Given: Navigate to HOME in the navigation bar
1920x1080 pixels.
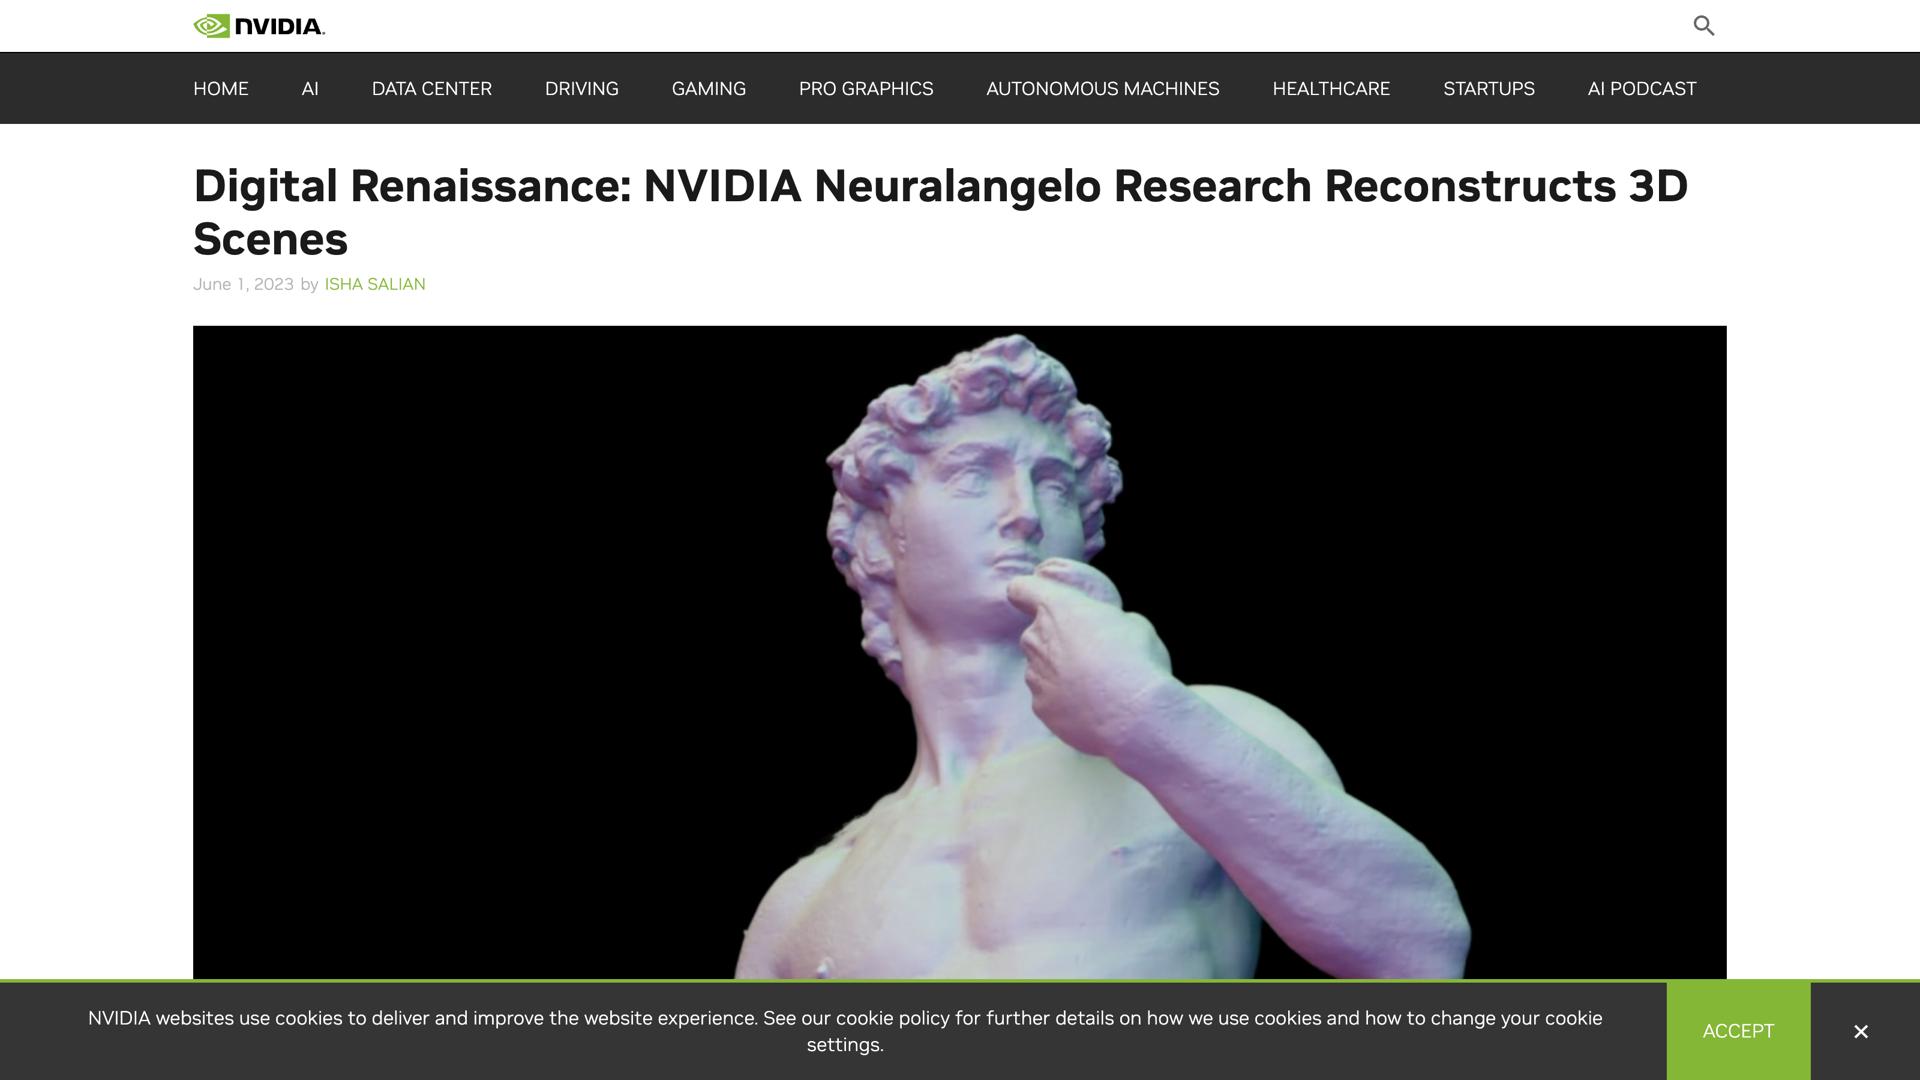Looking at the screenshot, I should (220, 88).
